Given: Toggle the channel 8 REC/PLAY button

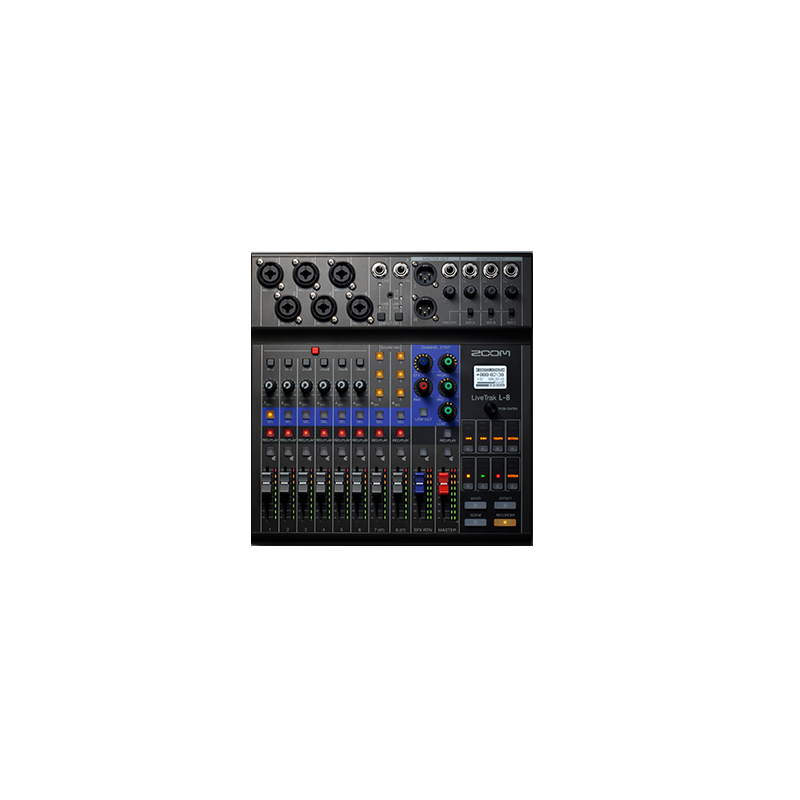Looking at the screenshot, I should tap(401, 433).
